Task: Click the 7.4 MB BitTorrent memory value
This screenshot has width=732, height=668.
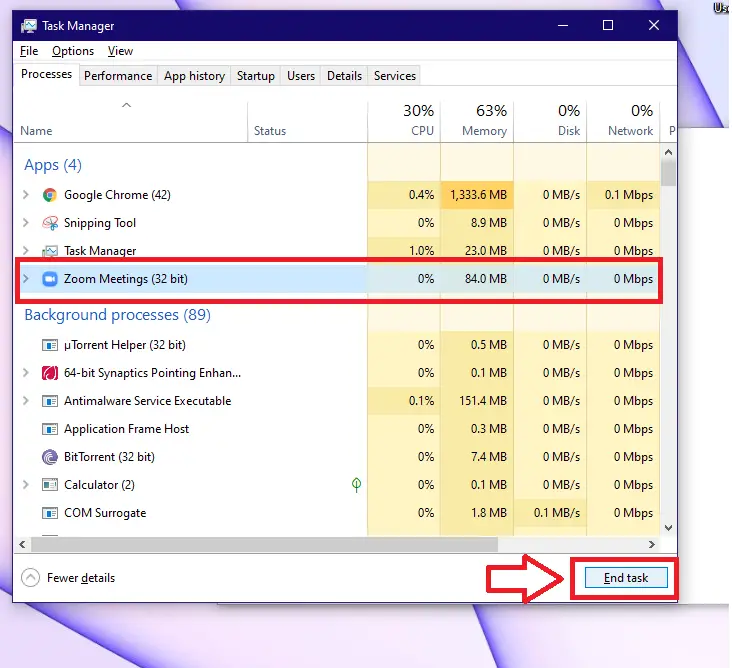Action: (489, 457)
